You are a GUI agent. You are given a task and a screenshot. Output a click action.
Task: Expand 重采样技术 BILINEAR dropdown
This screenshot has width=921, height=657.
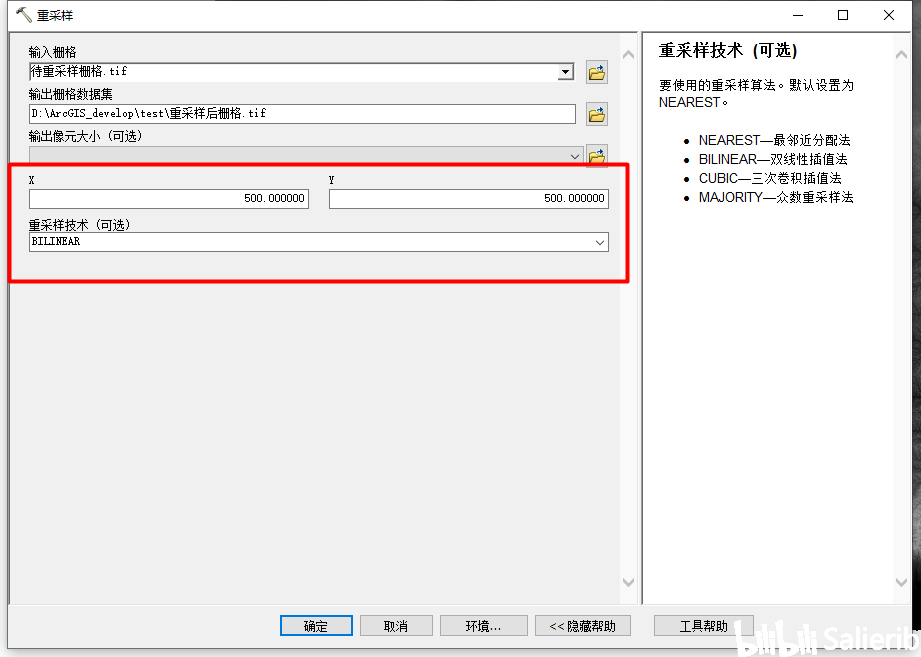pyautogui.click(x=600, y=242)
